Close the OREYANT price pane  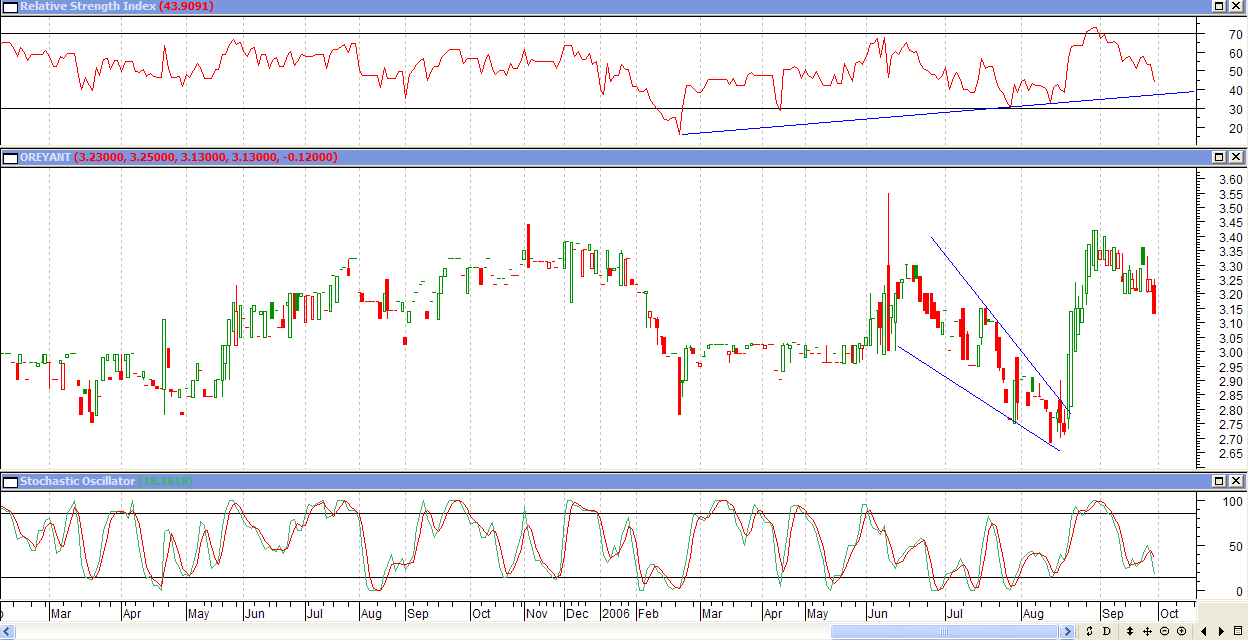pos(1236,157)
